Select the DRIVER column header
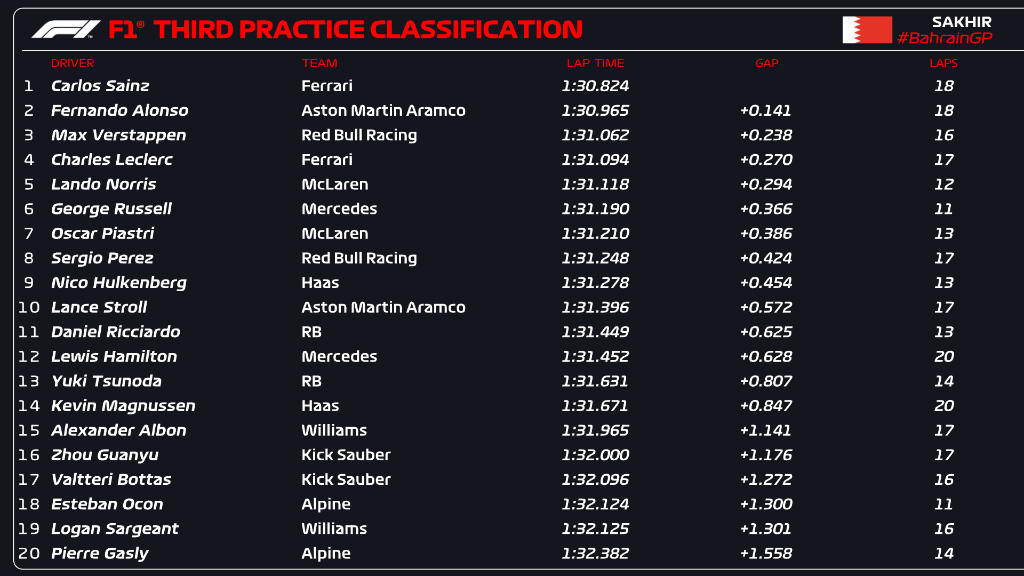1024x576 pixels. (x=72, y=64)
